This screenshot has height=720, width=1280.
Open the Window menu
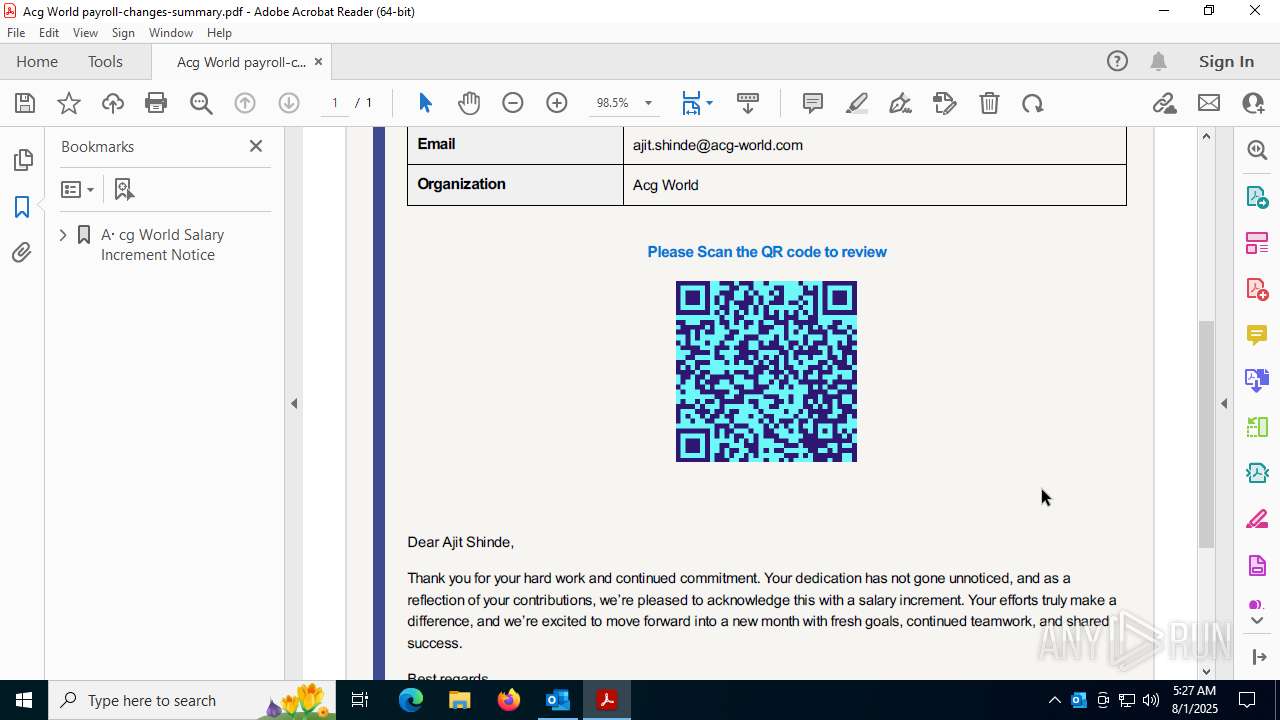171,33
